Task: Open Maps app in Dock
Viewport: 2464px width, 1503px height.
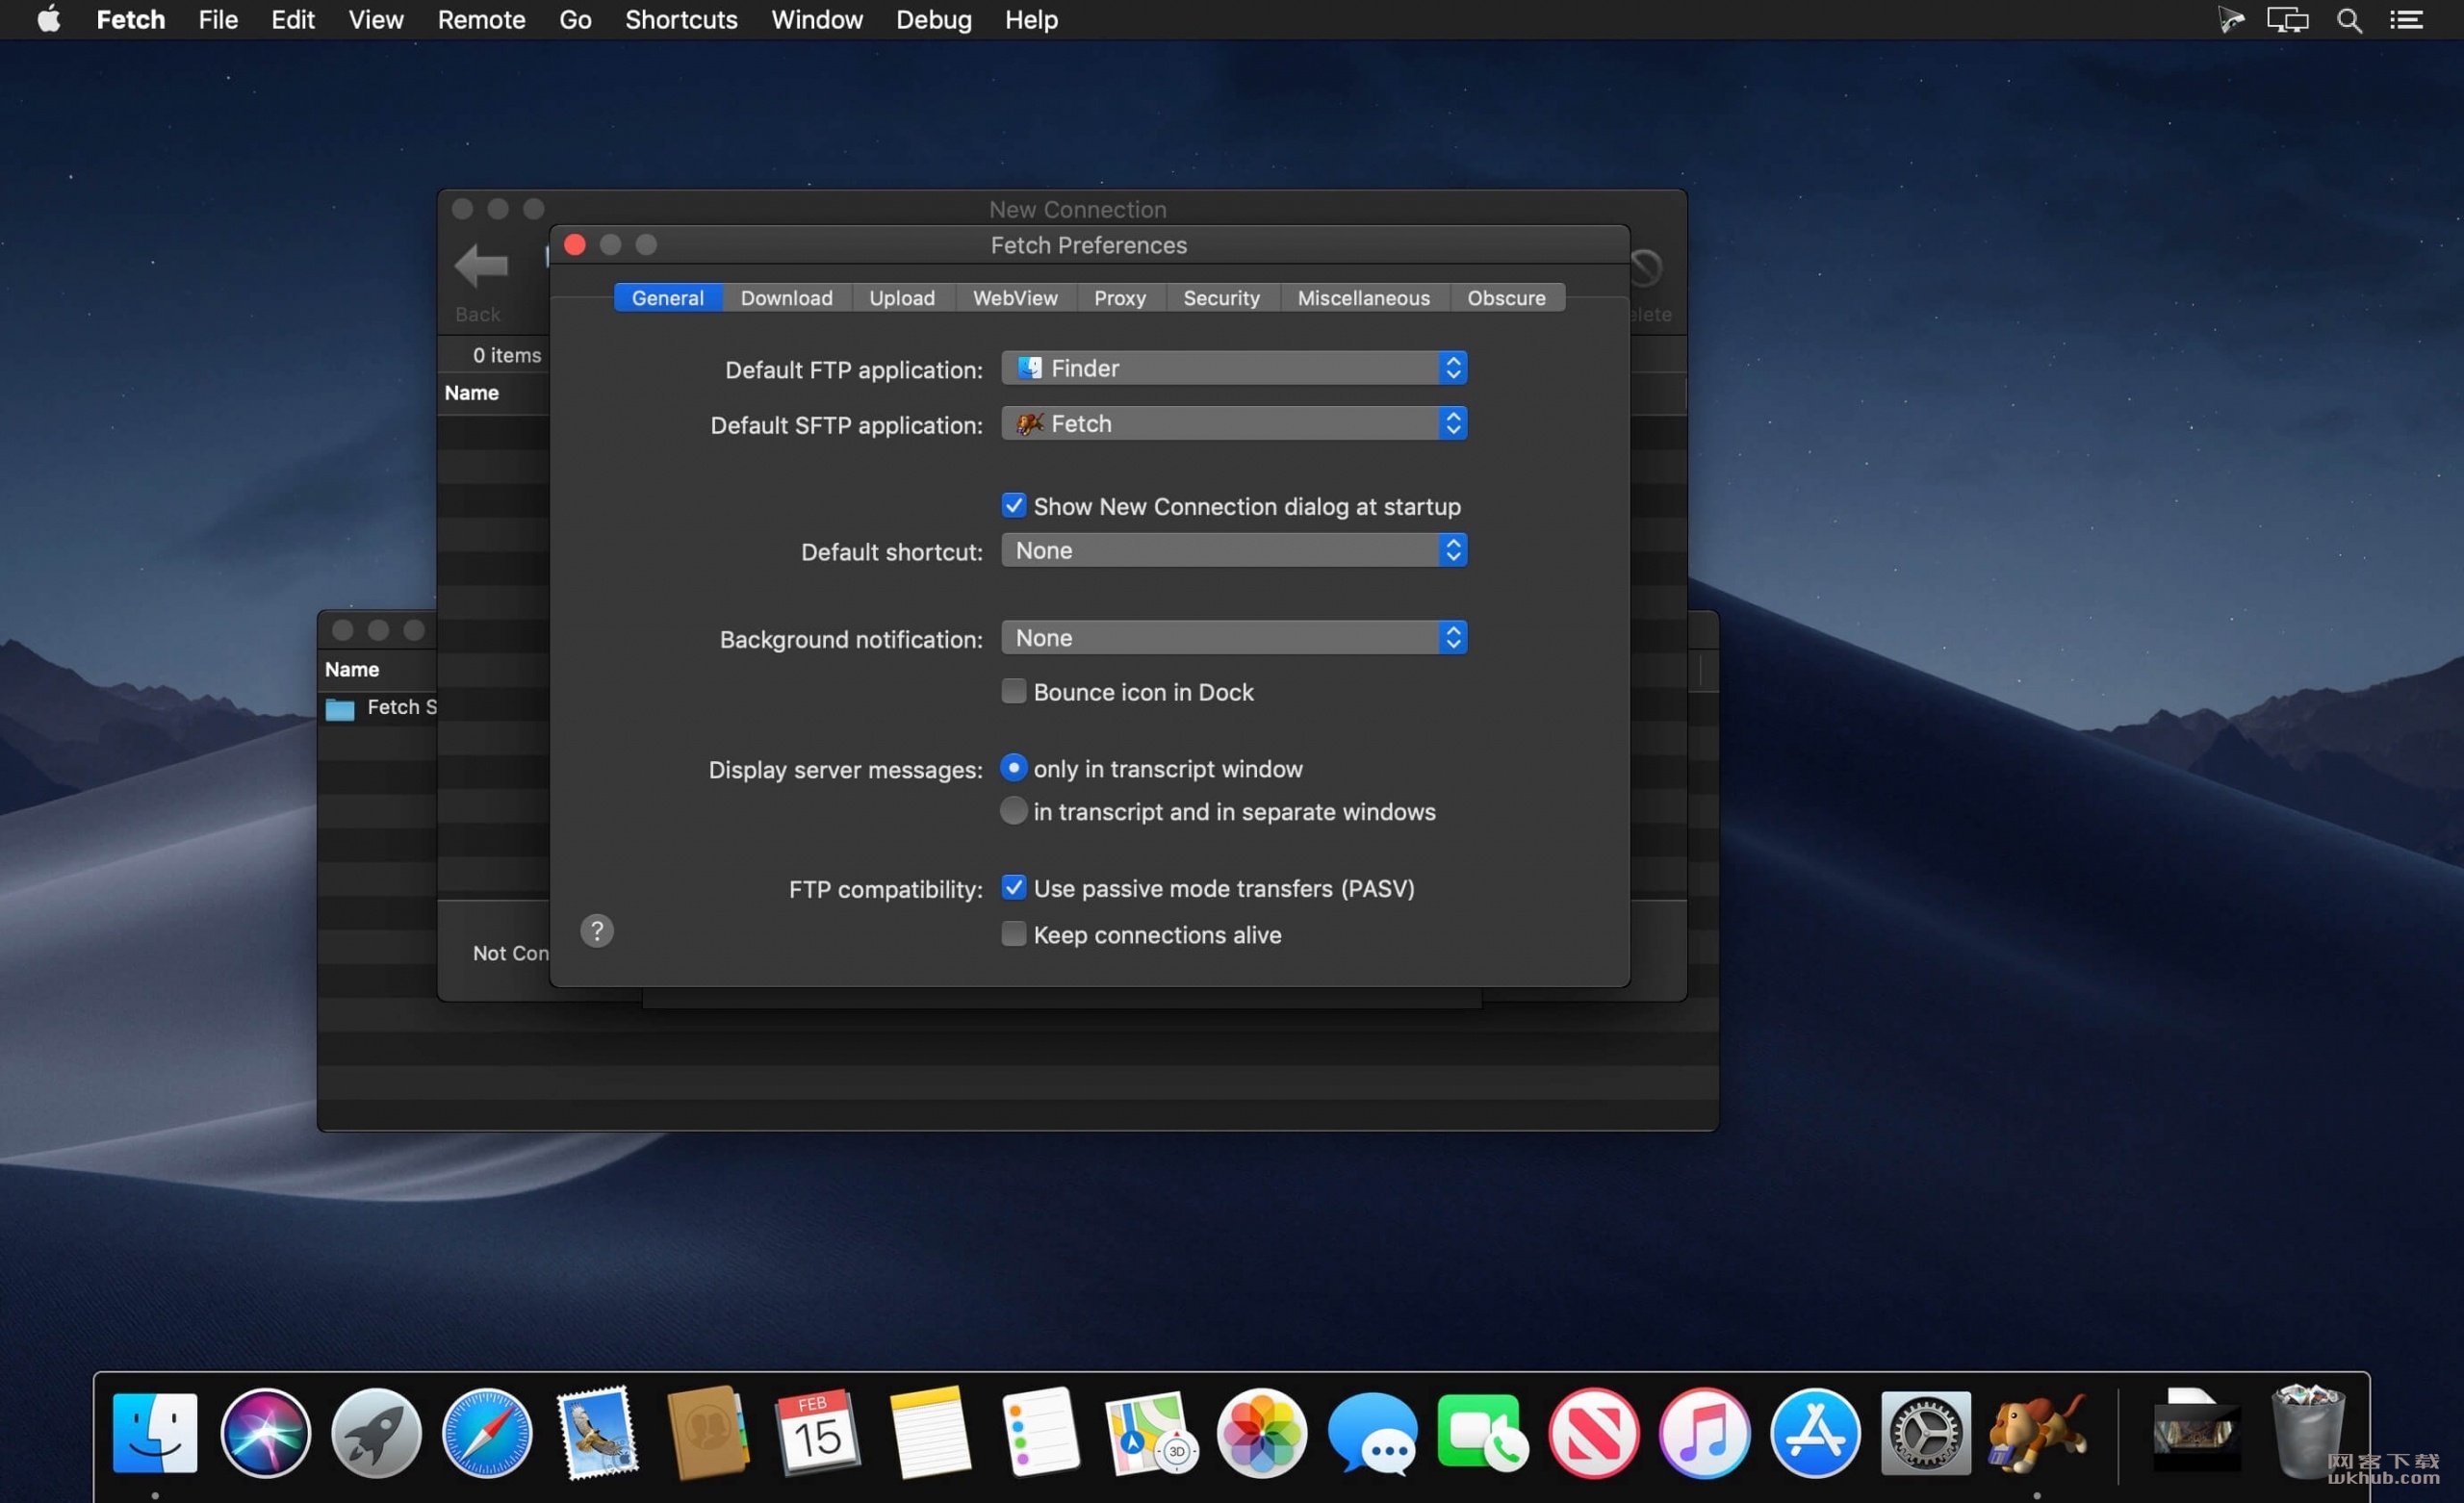Action: tap(1151, 1433)
